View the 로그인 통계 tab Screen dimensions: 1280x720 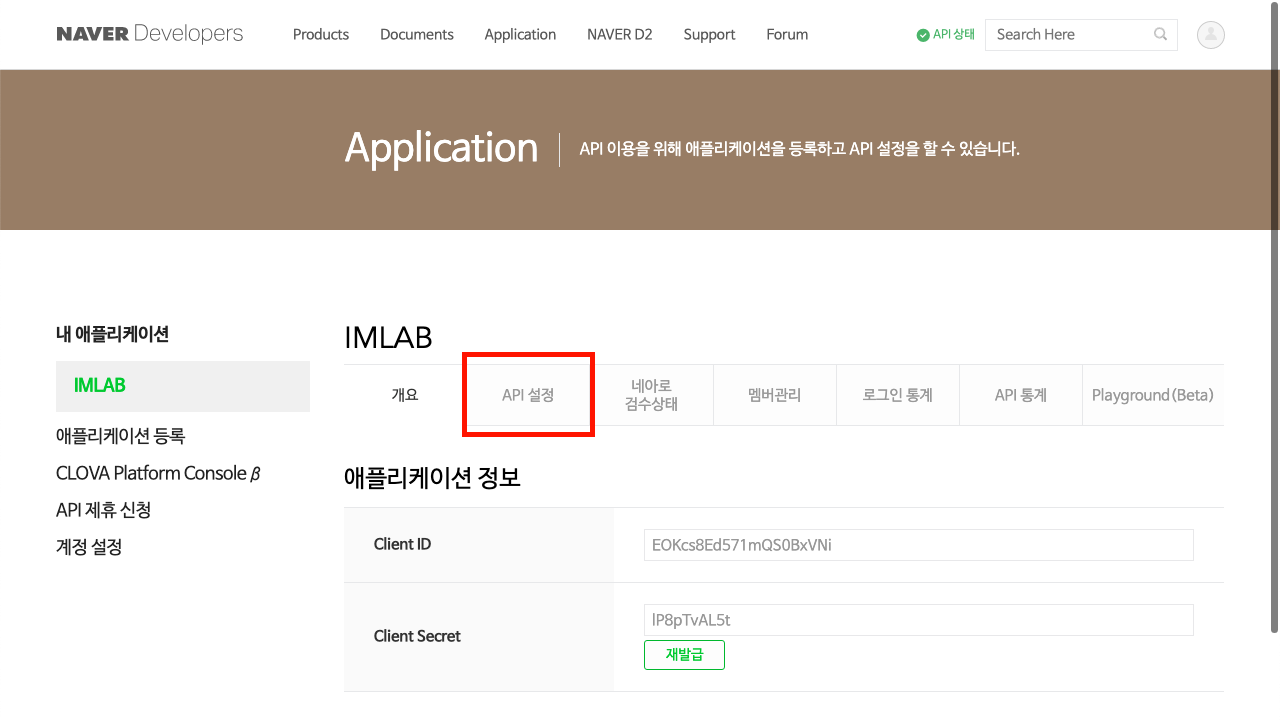(x=898, y=395)
